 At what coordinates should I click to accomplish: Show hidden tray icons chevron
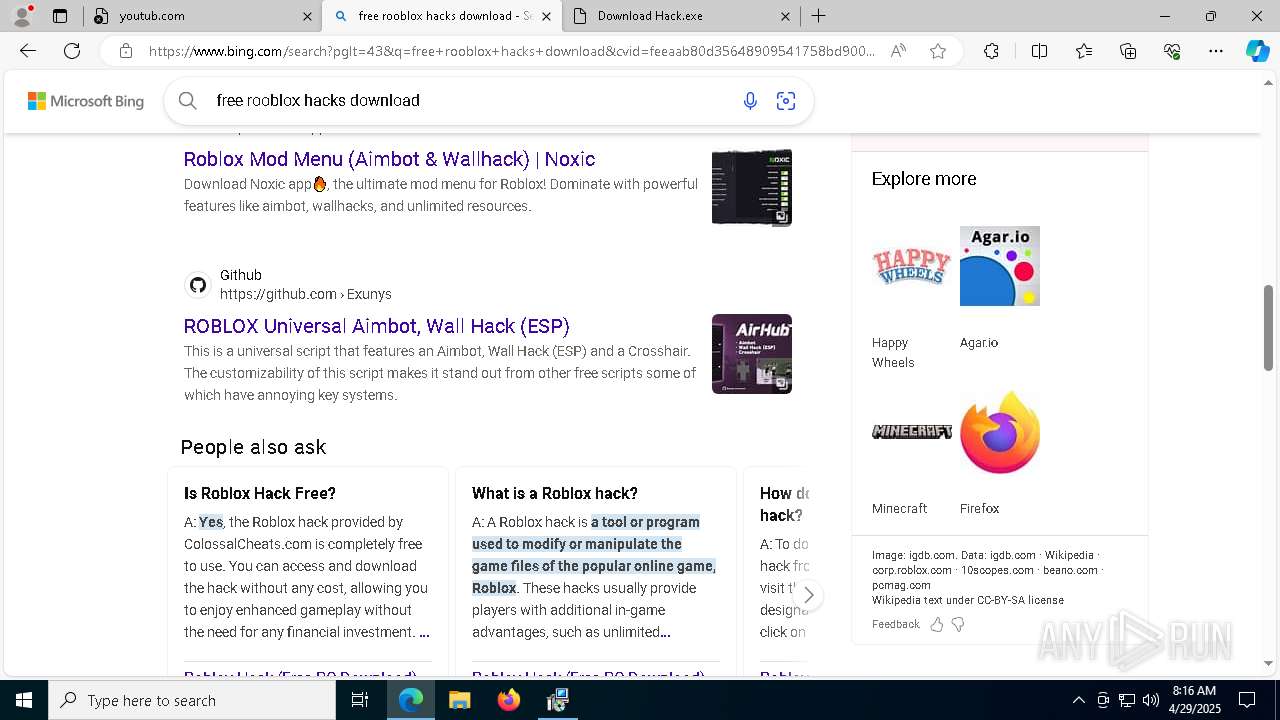point(1078,700)
